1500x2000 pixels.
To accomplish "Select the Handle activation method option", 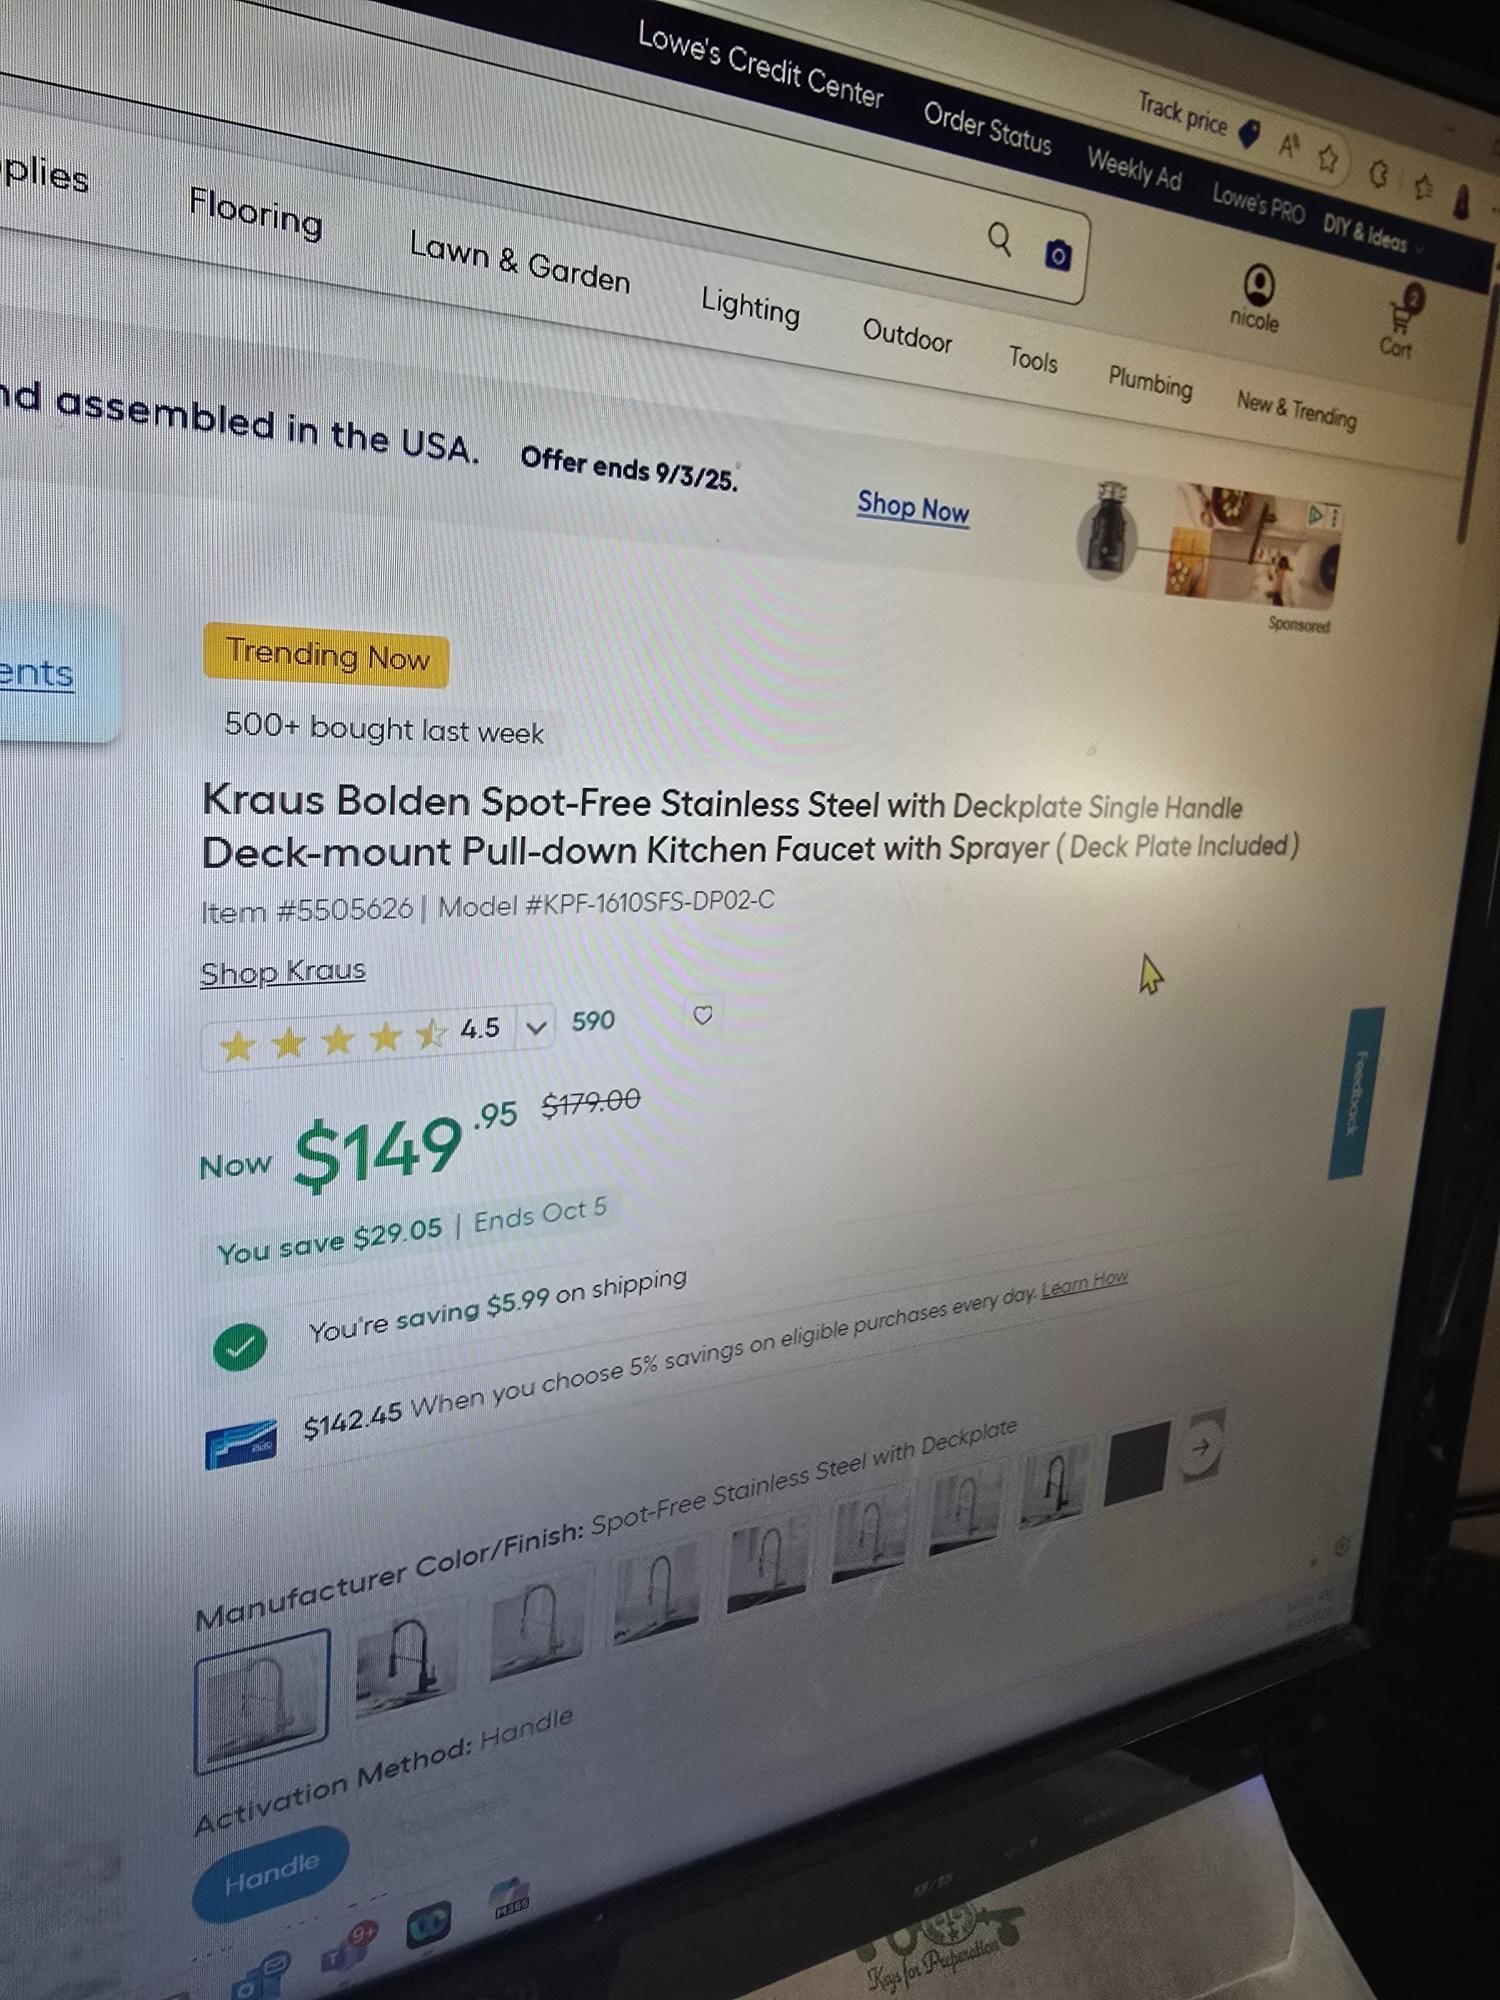I will tap(270, 1874).
